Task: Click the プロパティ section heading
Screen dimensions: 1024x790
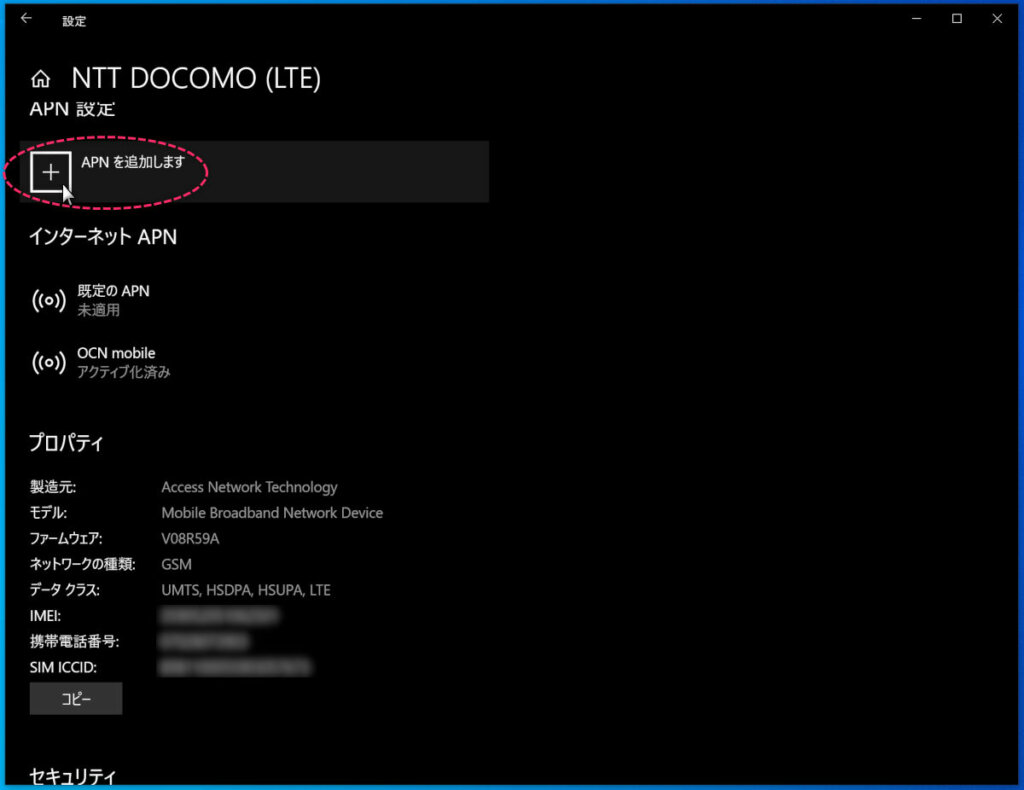Action: pos(67,443)
